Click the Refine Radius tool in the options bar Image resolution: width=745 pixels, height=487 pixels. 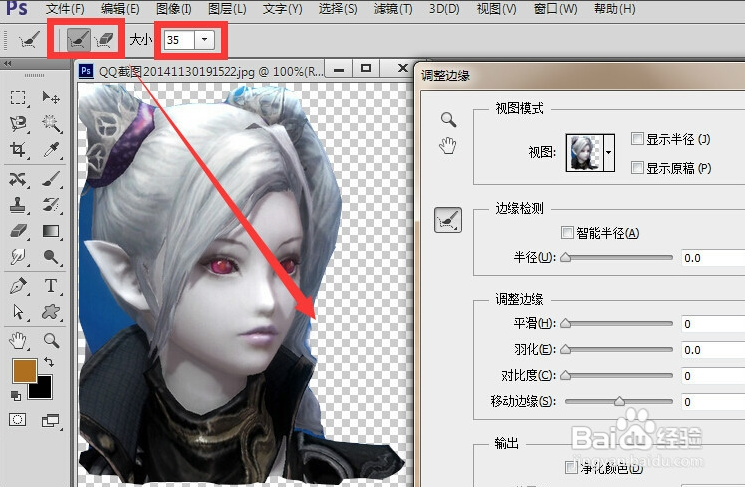coord(78,40)
